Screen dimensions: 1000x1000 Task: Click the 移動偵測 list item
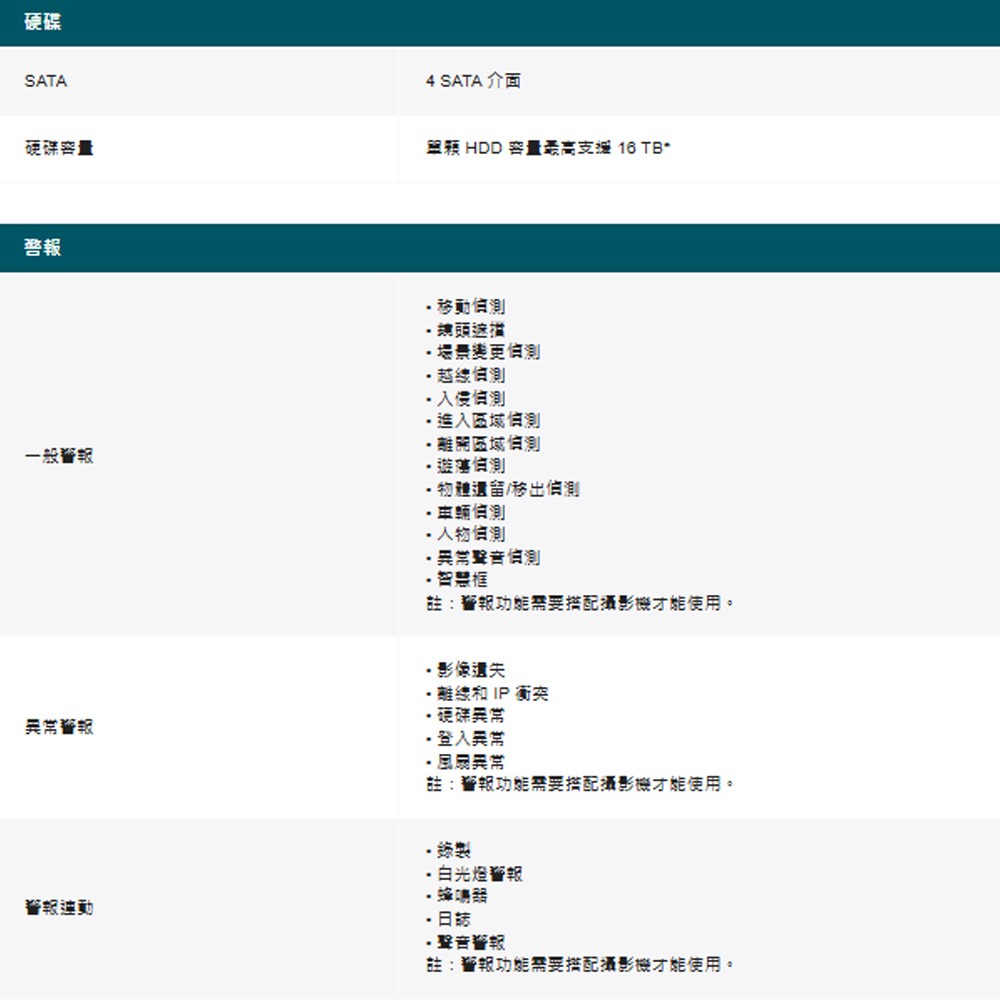click(470, 306)
